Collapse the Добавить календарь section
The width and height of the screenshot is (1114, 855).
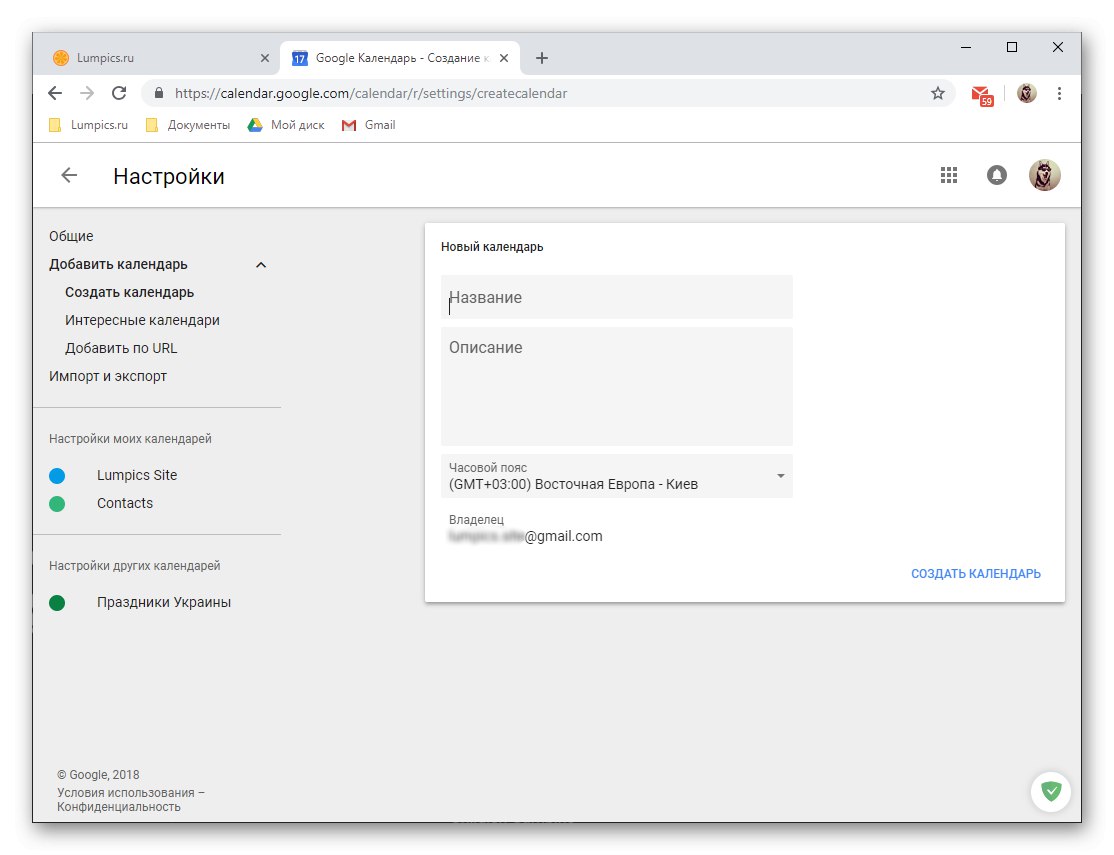[260, 264]
